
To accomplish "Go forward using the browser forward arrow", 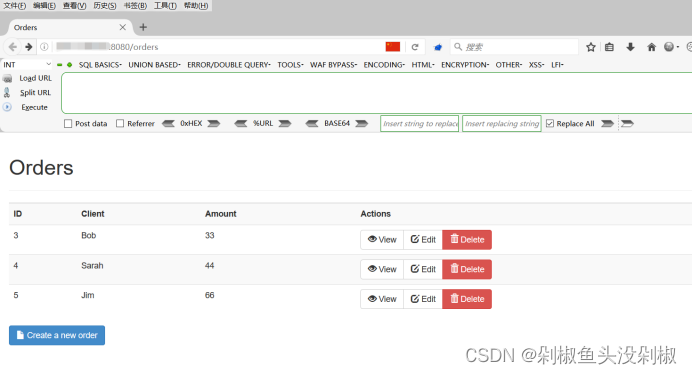I will [x=29, y=47].
